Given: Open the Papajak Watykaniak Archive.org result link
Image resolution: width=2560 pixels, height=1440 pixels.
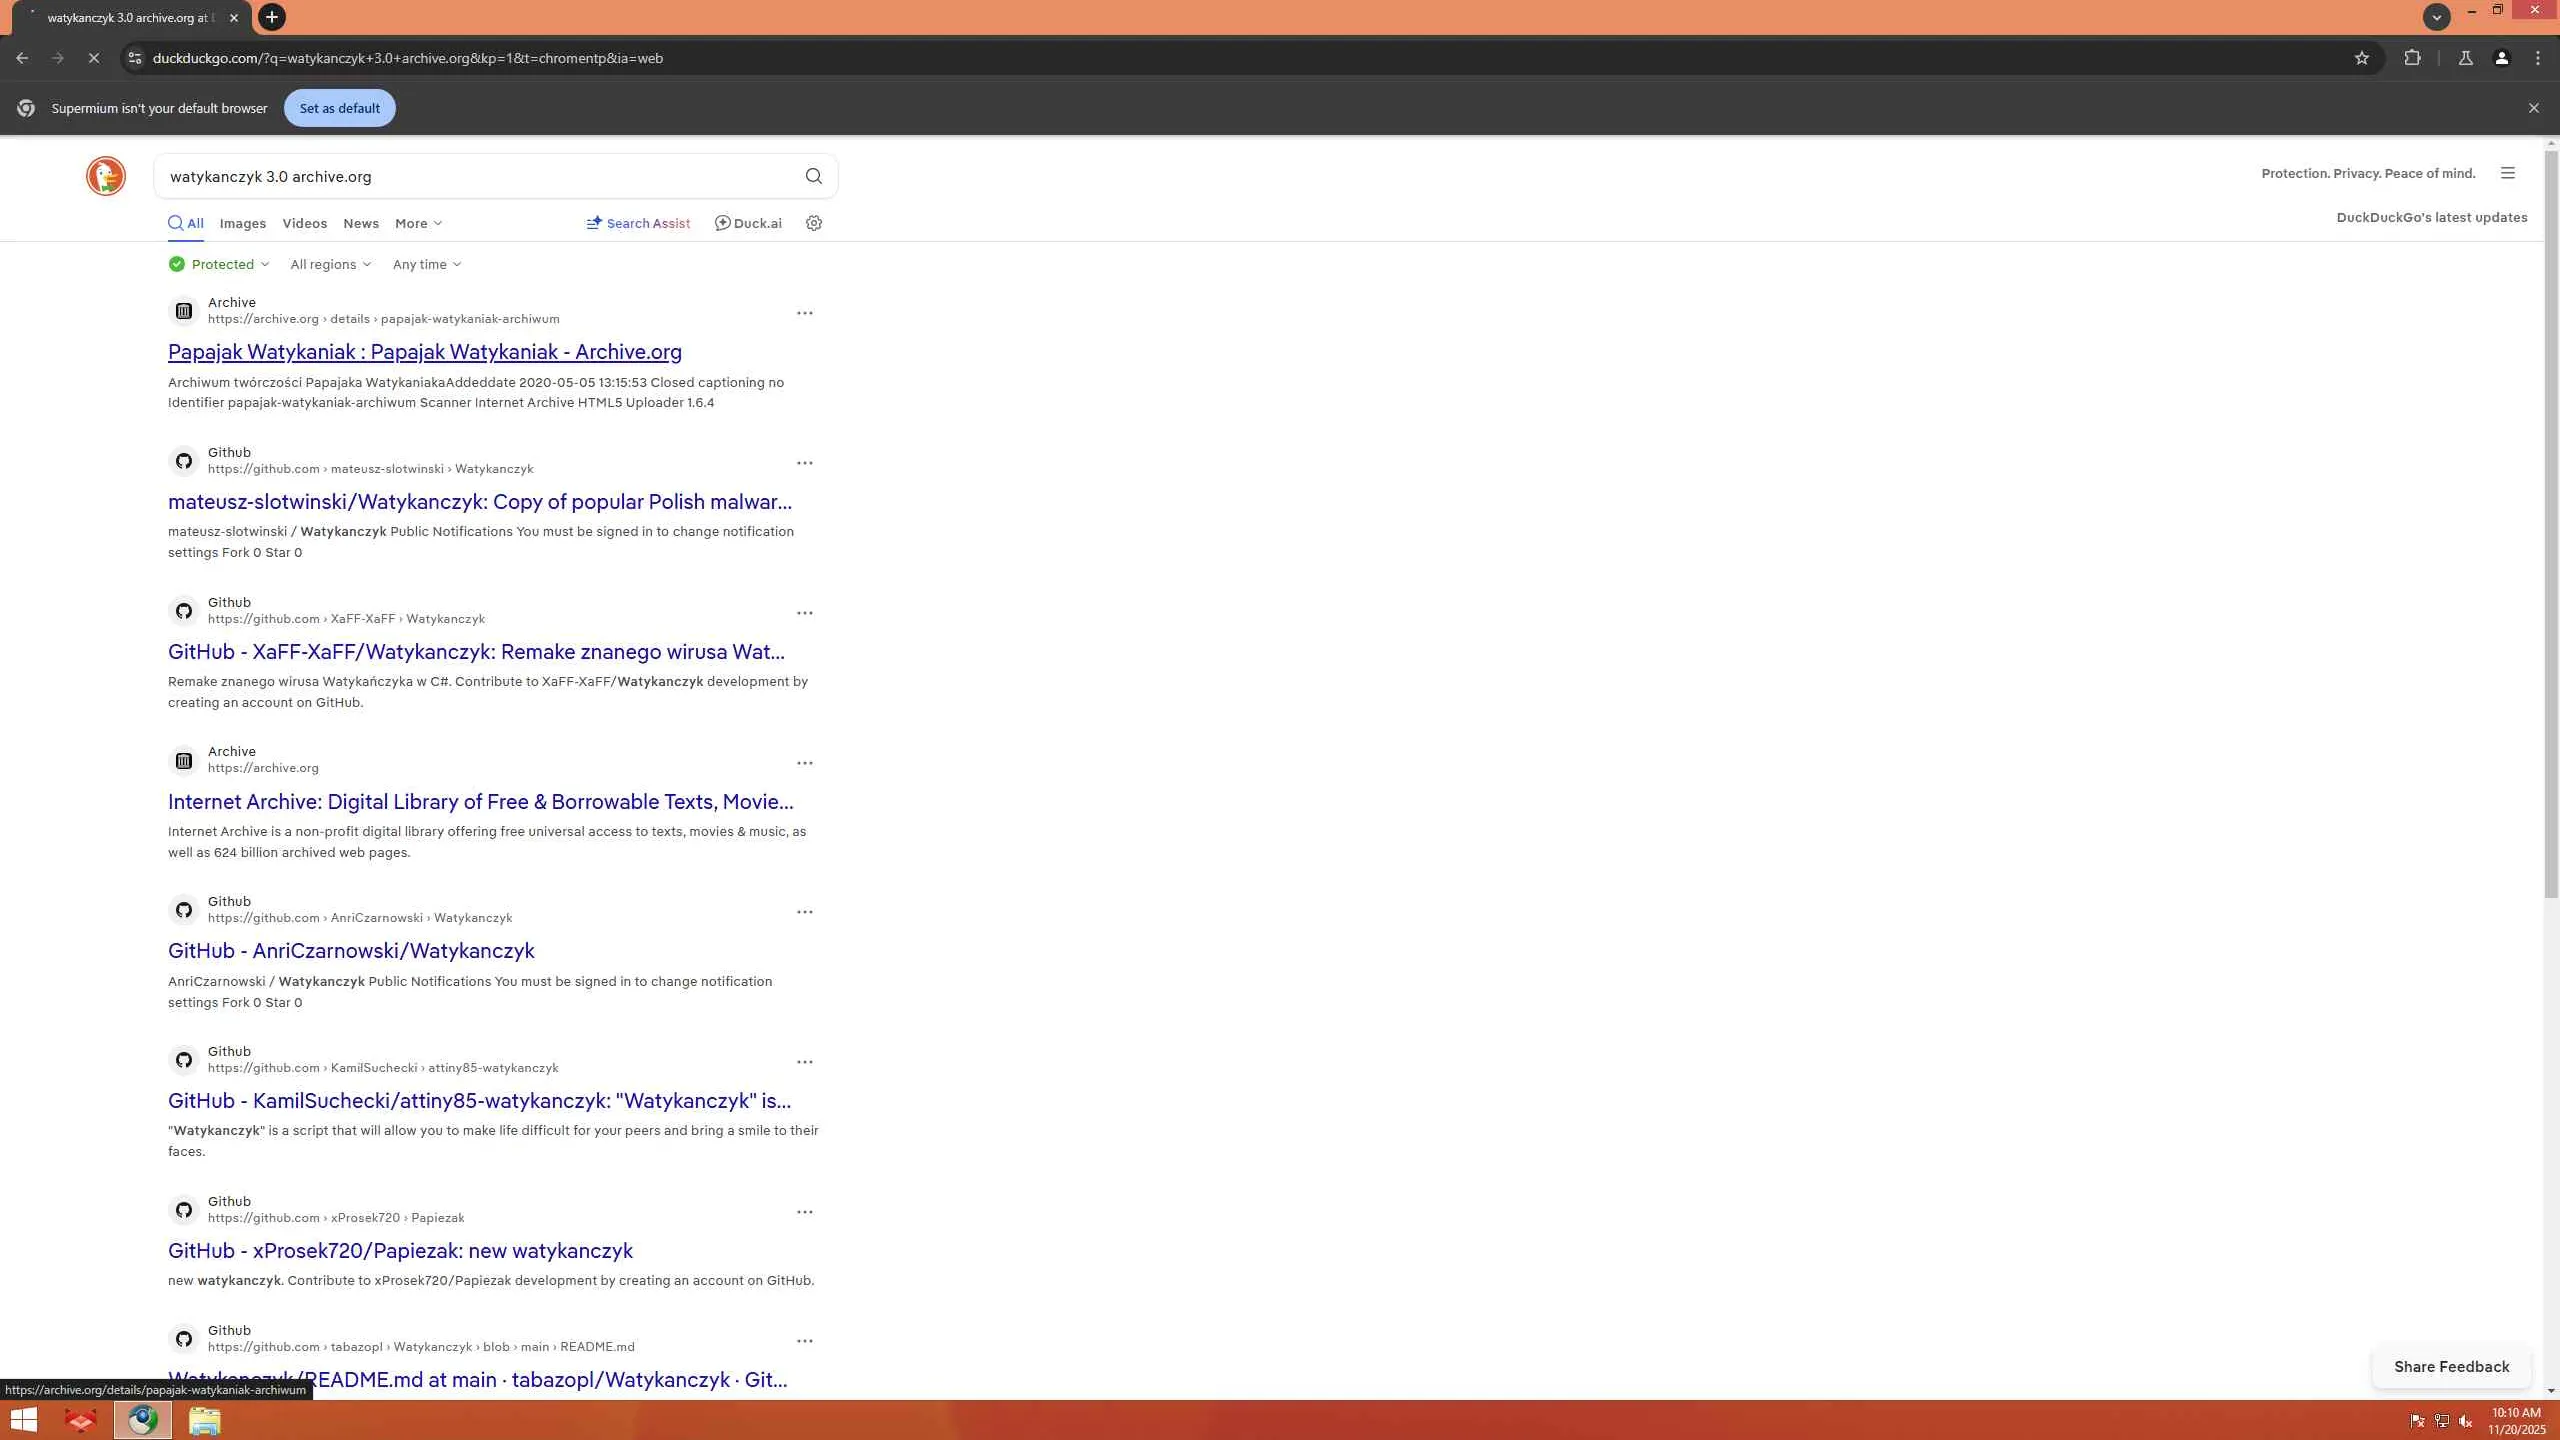Looking at the screenshot, I should [424, 352].
